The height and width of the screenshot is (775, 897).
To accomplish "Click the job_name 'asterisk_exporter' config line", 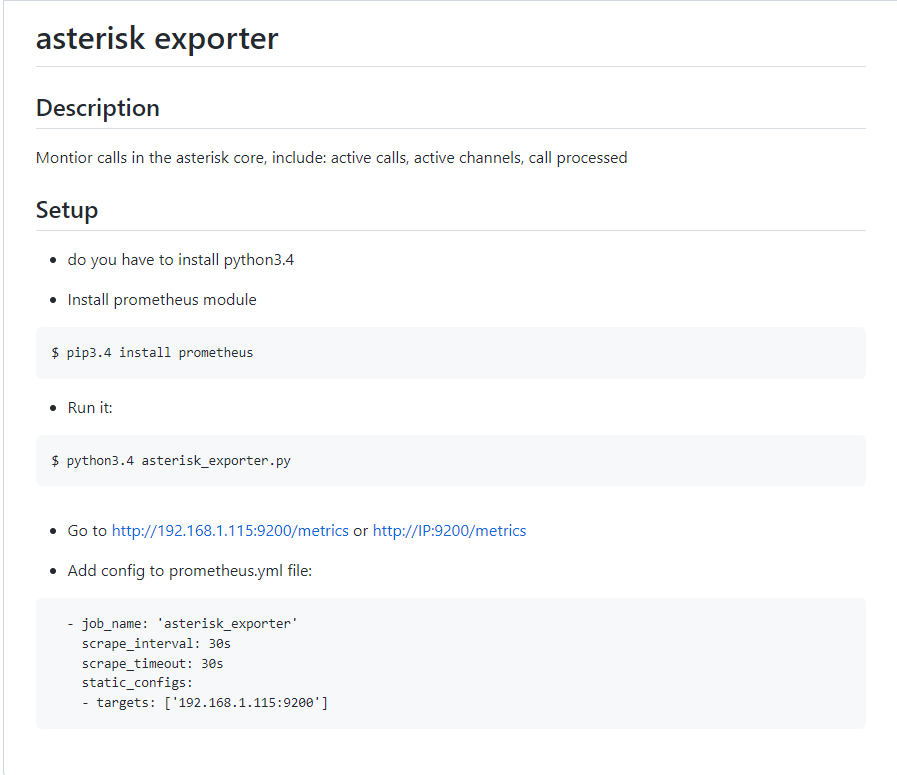I will tap(182, 623).
